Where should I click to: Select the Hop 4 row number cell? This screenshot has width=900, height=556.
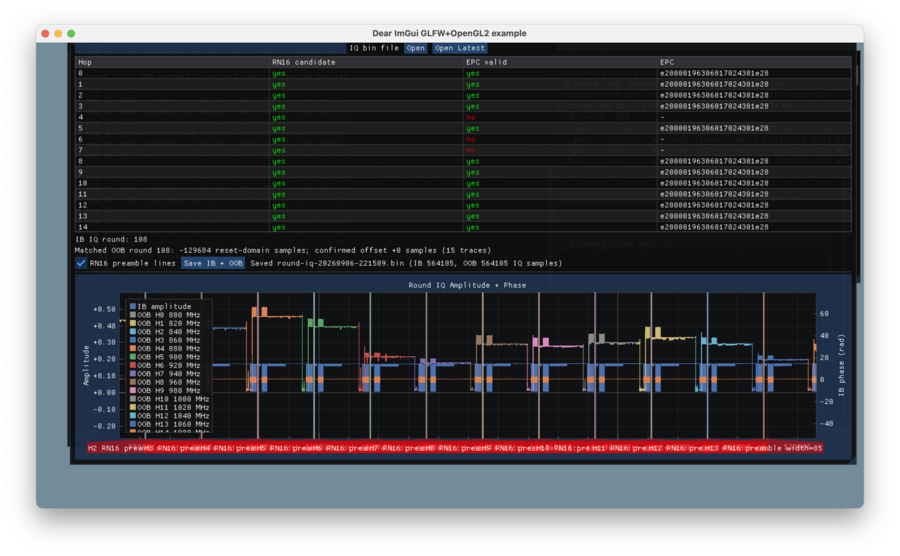click(x=80, y=118)
